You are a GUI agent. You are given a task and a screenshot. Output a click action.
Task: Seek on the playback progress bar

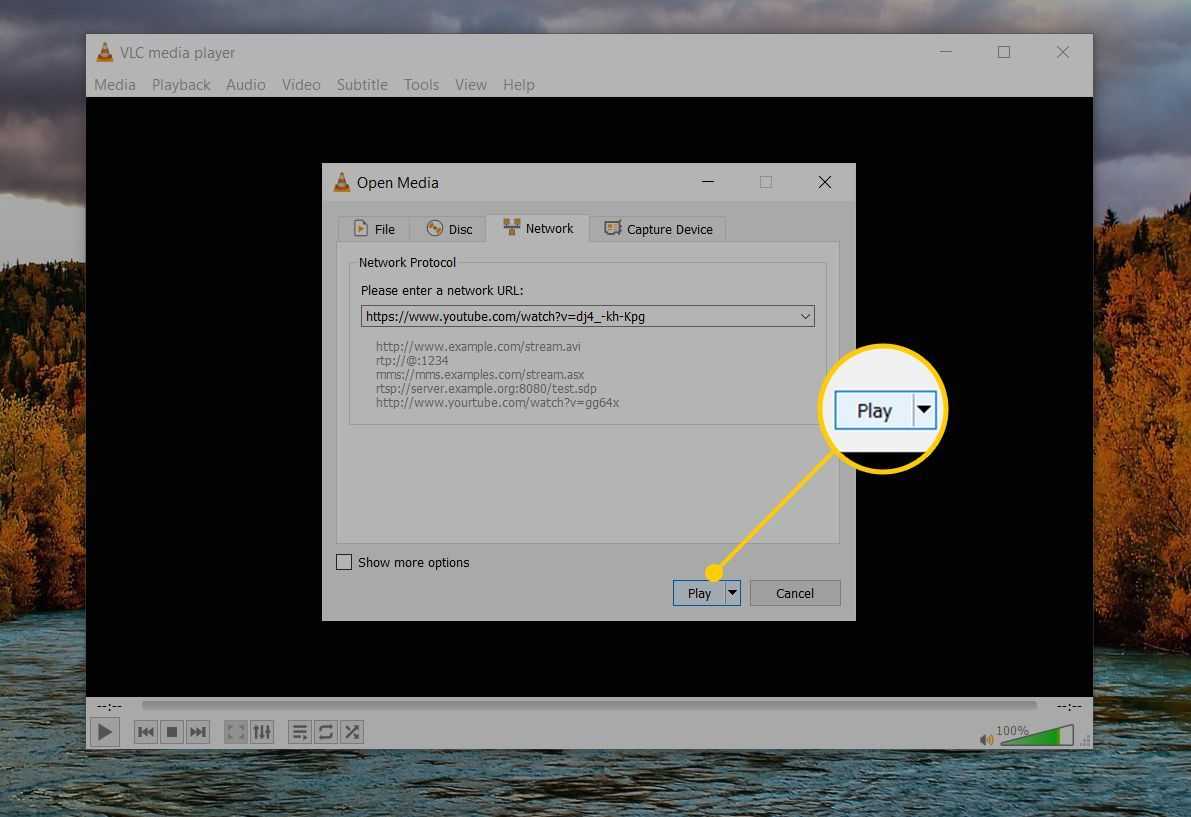(589, 706)
